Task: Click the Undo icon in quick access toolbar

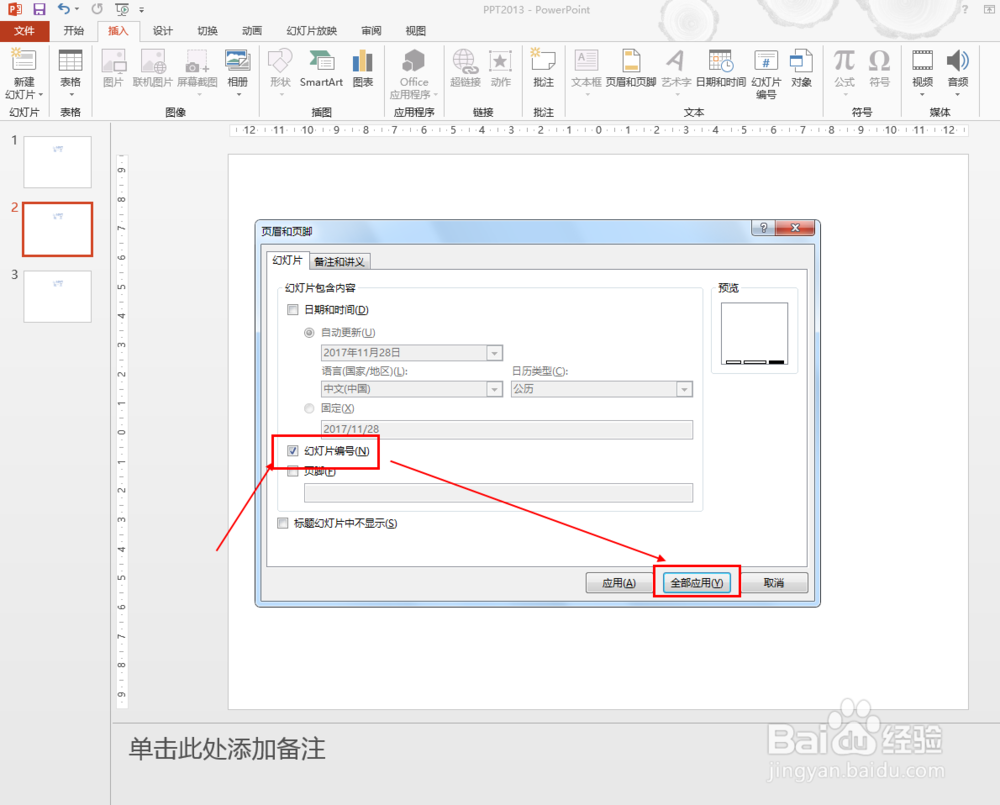Action: click(63, 9)
